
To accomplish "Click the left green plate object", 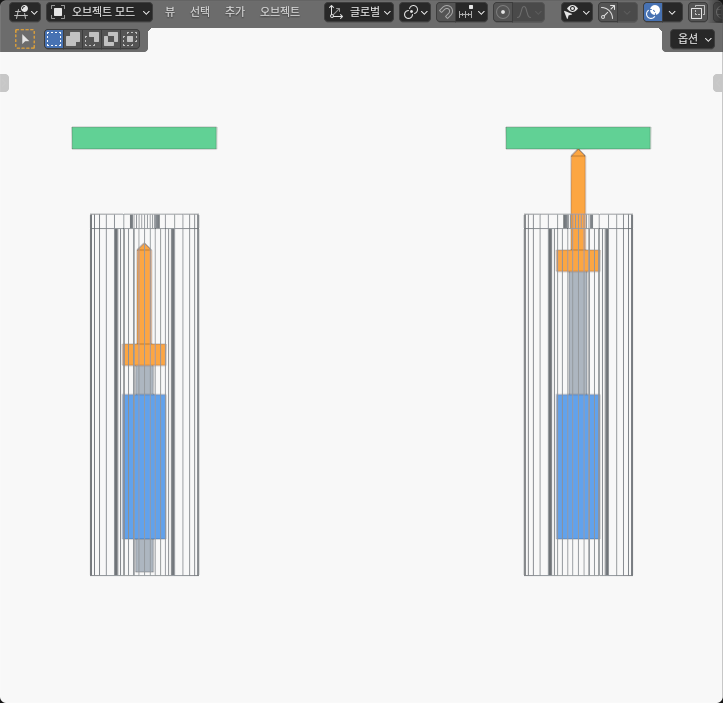I will [x=144, y=138].
